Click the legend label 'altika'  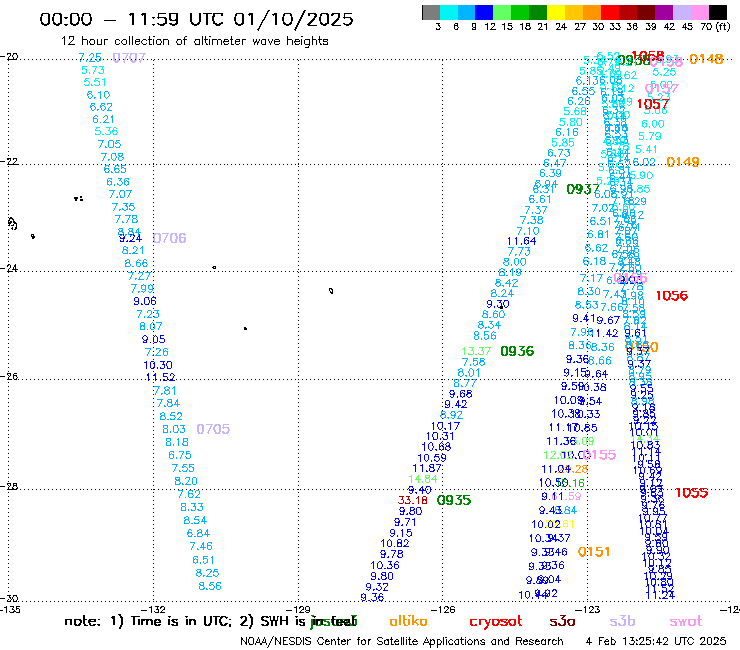[409, 621]
